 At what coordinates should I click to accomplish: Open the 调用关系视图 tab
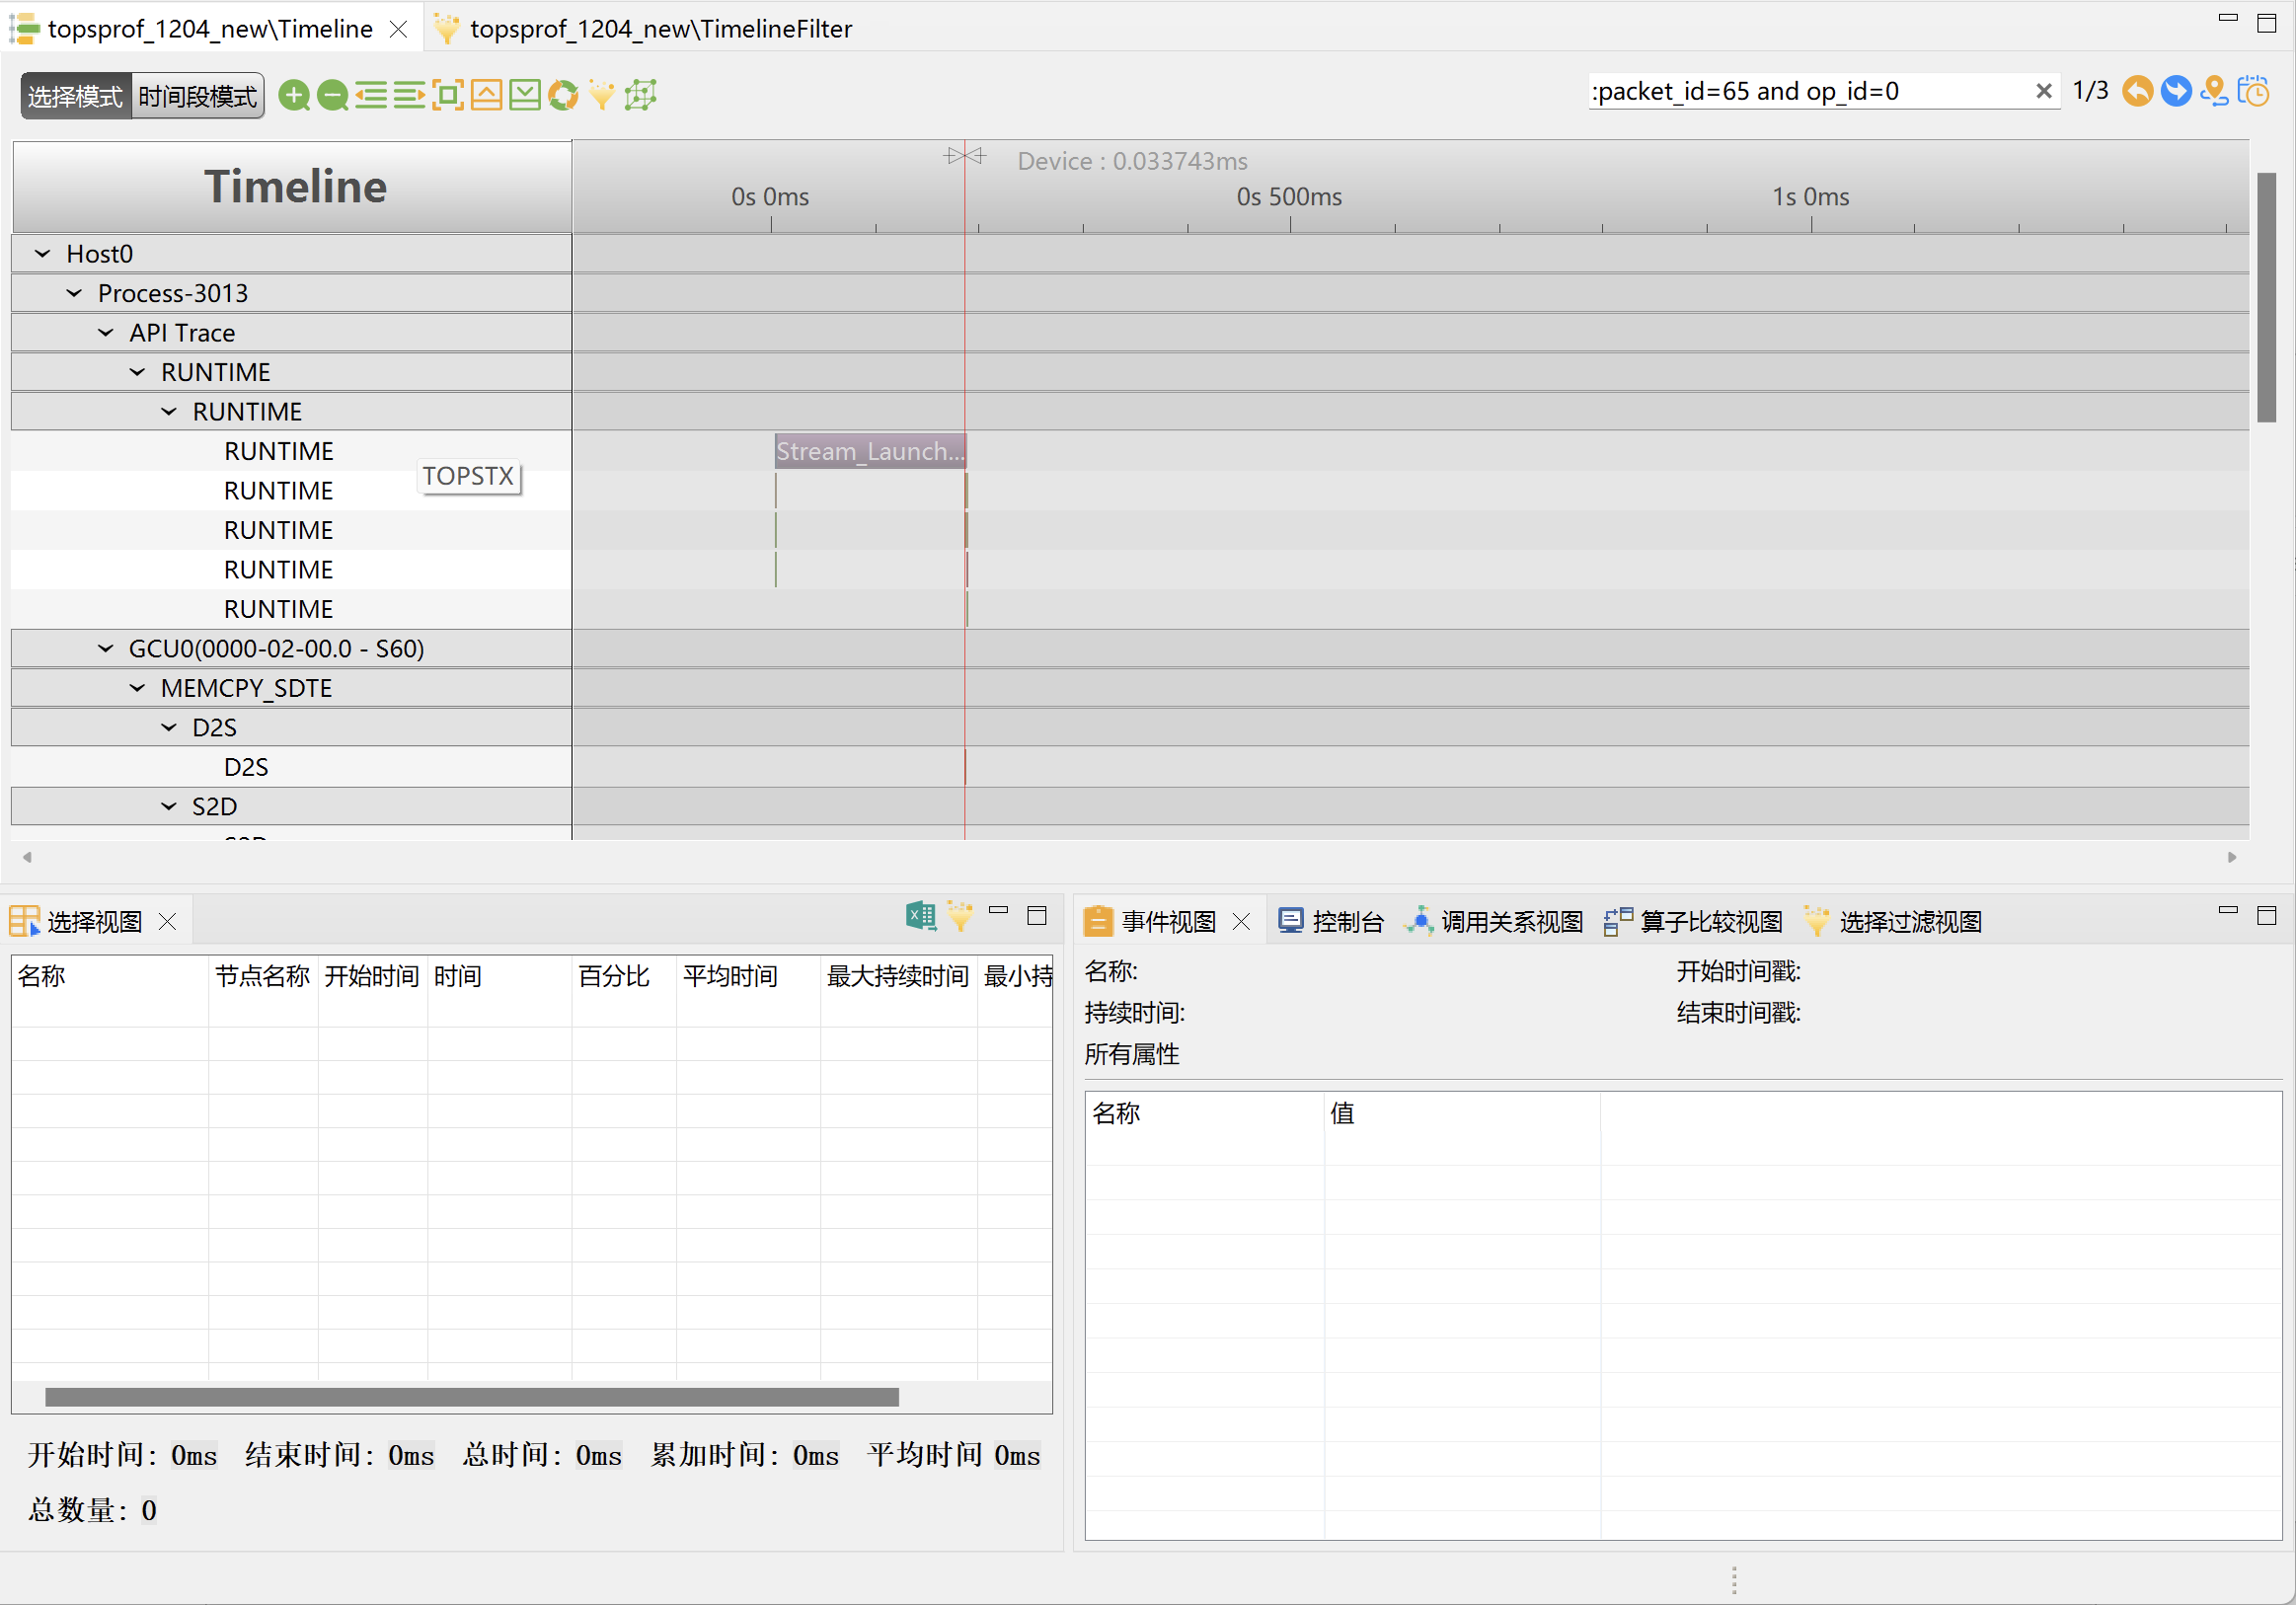(x=1495, y=922)
